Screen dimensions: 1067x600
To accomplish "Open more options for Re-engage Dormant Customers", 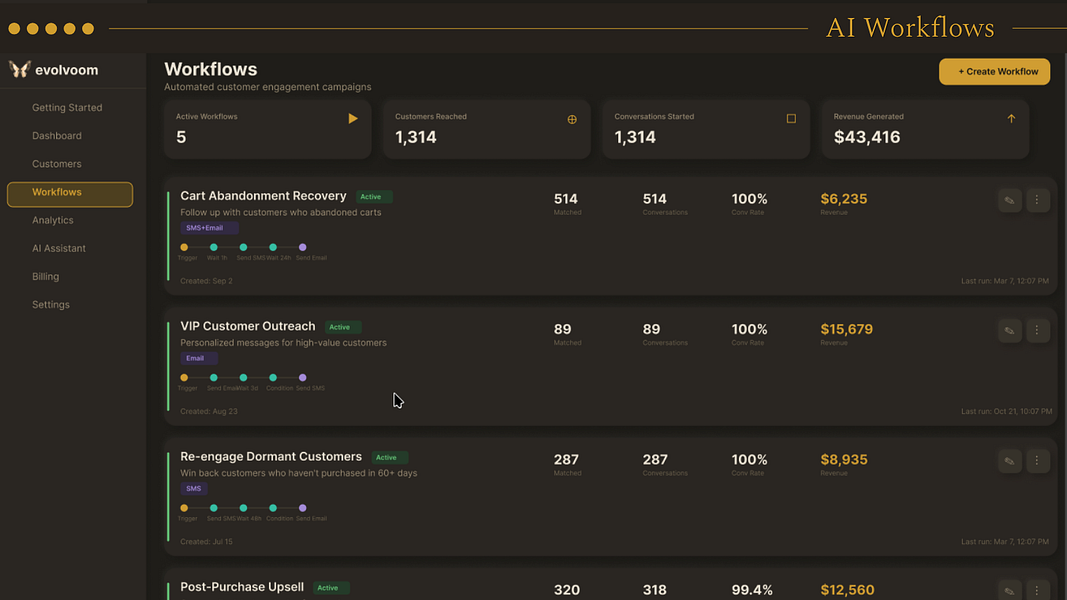I will pyautogui.click(x=1037, y=461).
